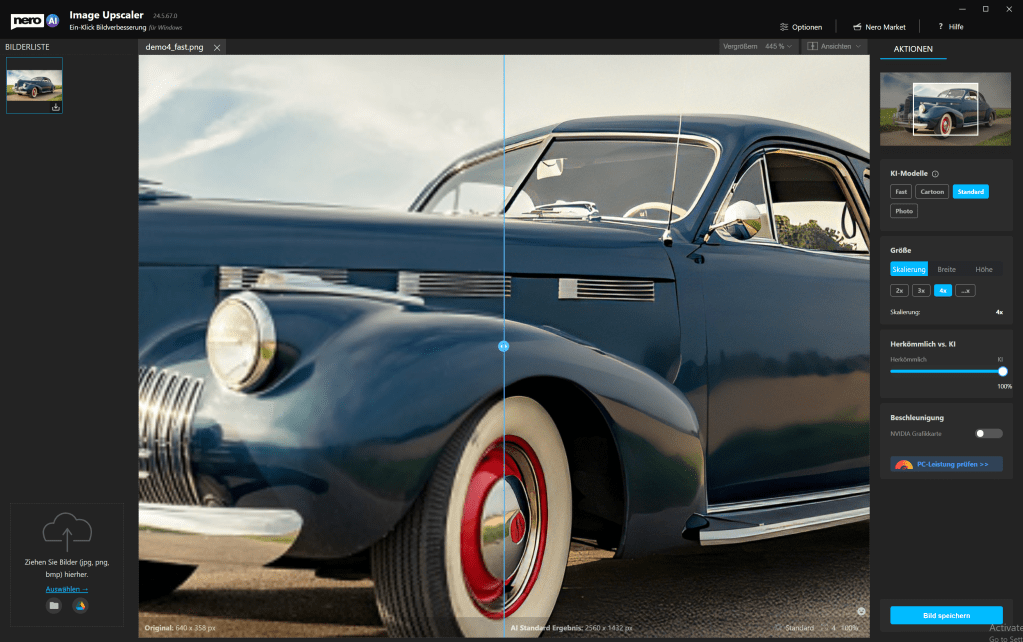This screenshot has width=1023, height=642.
Task: Click the Bild speichern button
Action: 946,615
